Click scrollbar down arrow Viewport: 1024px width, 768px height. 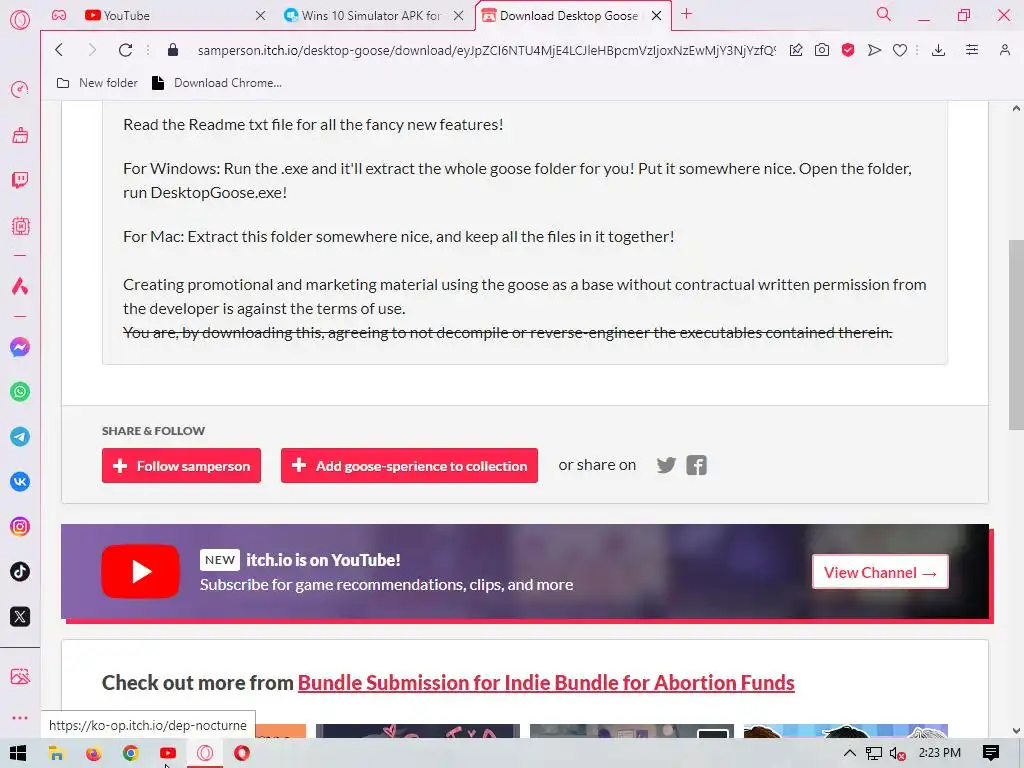click(x=1016, y=731)
